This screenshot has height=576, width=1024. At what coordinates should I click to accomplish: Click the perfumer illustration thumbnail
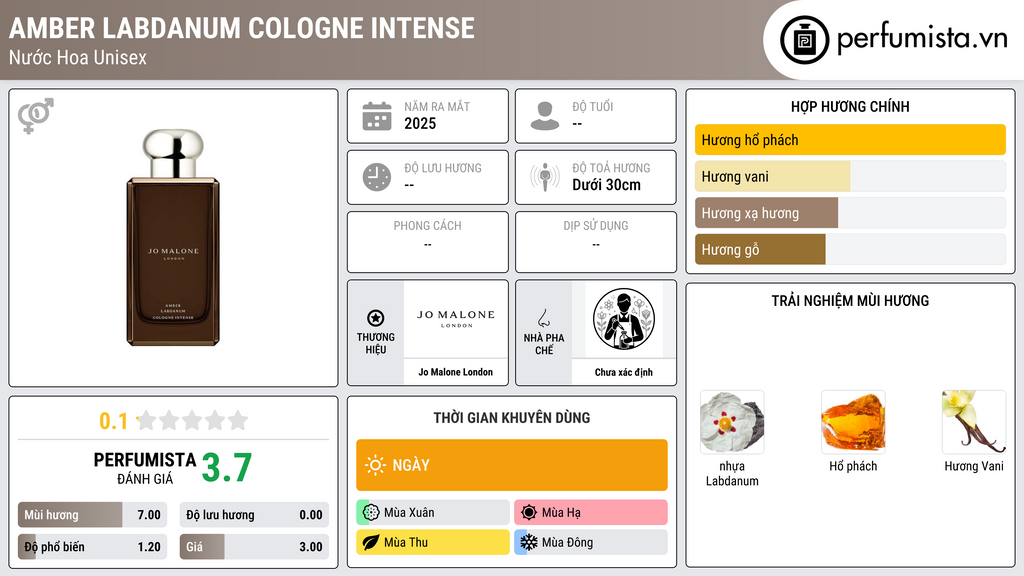click(x=624, y=319)
